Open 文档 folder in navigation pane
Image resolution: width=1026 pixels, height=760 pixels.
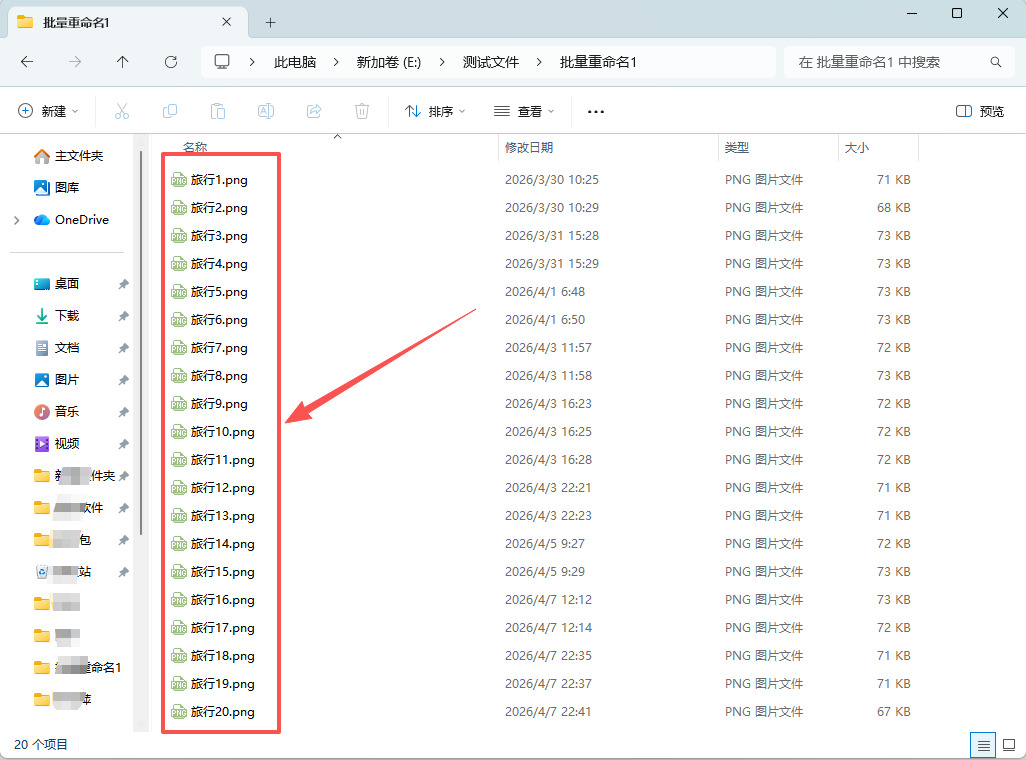[57, 348]
